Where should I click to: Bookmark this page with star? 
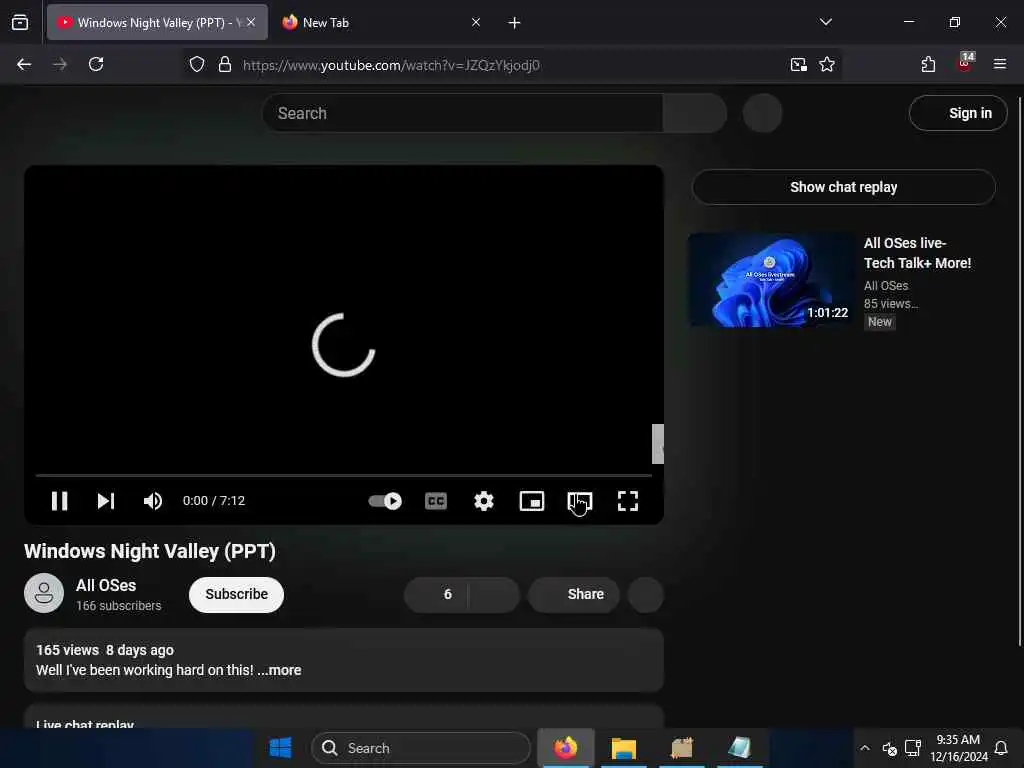[827, 65]
